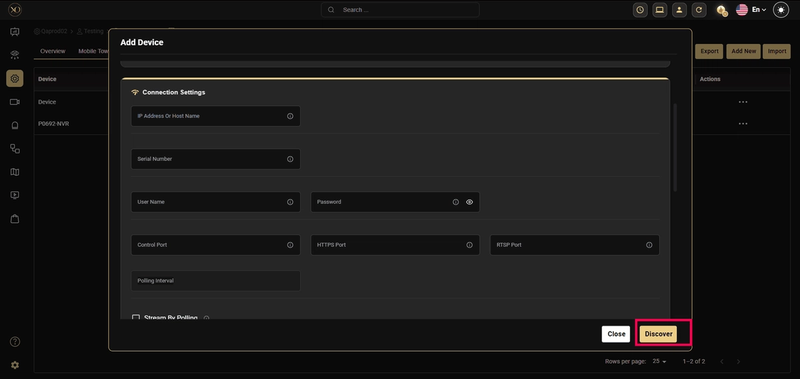Click the Password input field
This screenshot has width=800, height=379.
395,202
